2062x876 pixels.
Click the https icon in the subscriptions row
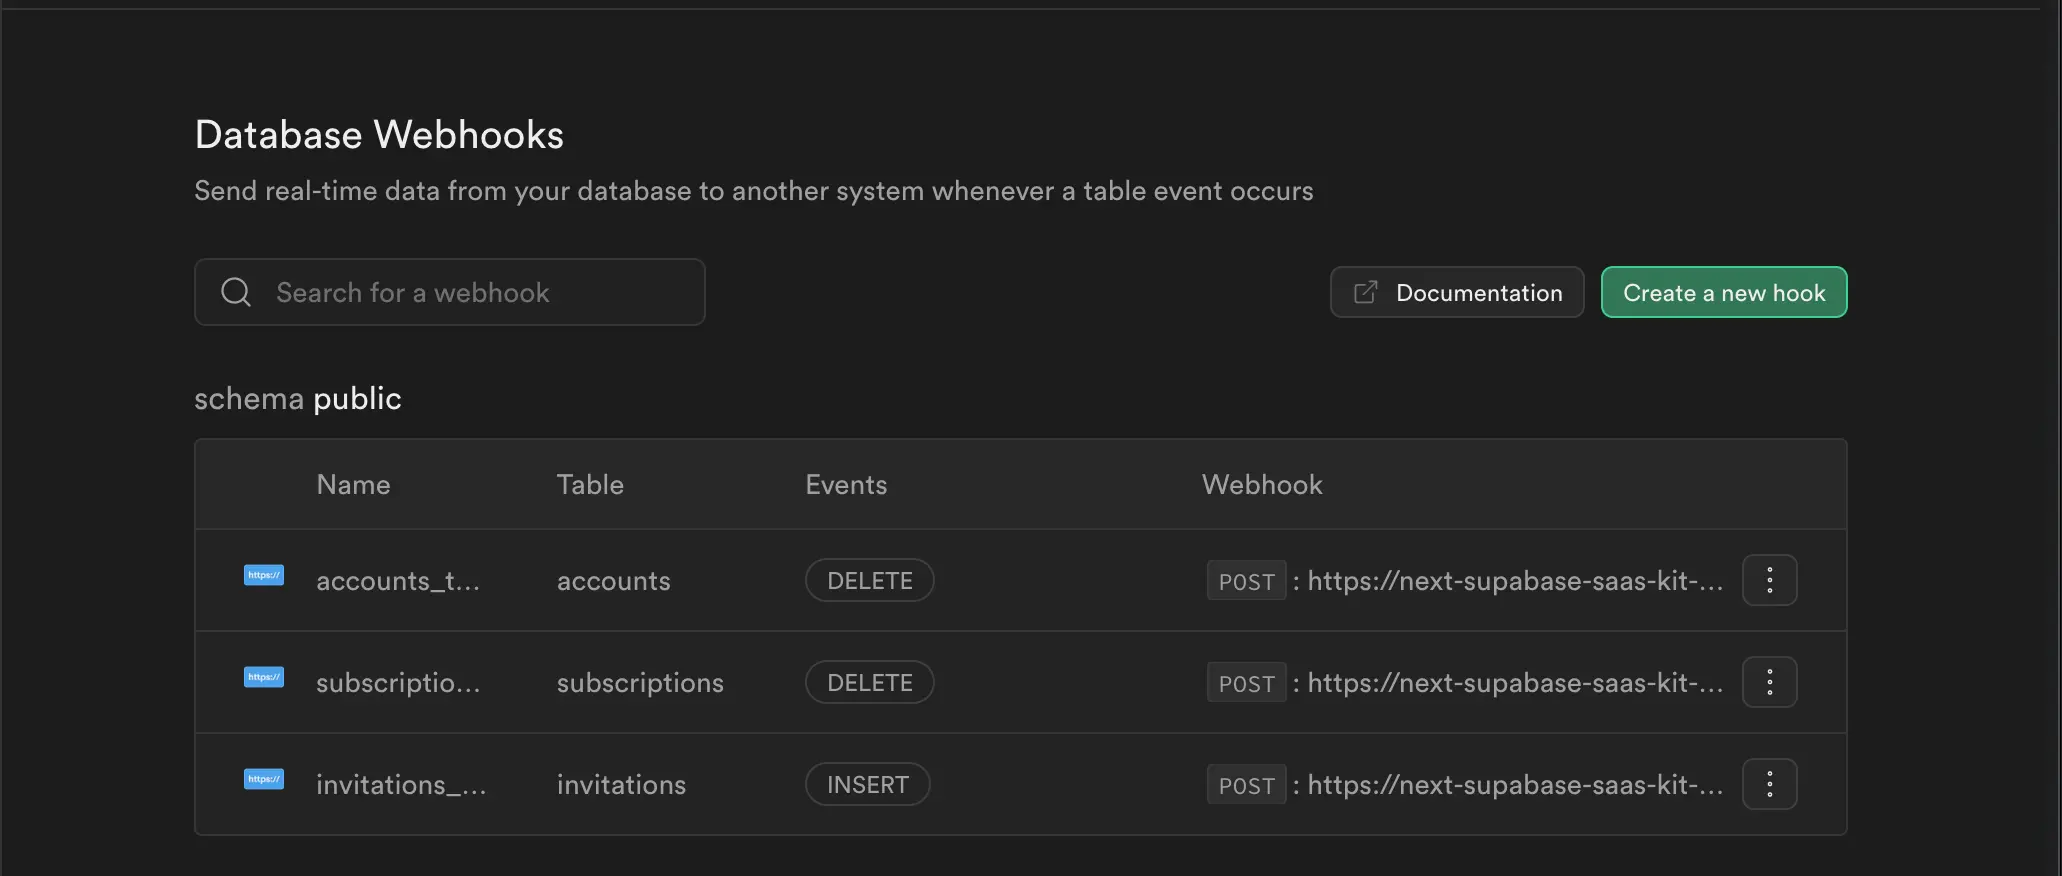tap(264, 677)
